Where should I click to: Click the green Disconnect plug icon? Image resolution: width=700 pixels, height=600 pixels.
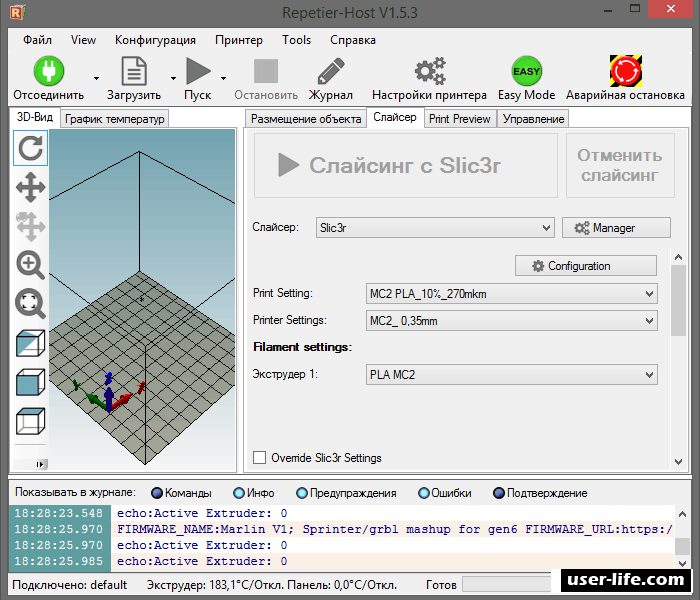click(49, 71)
